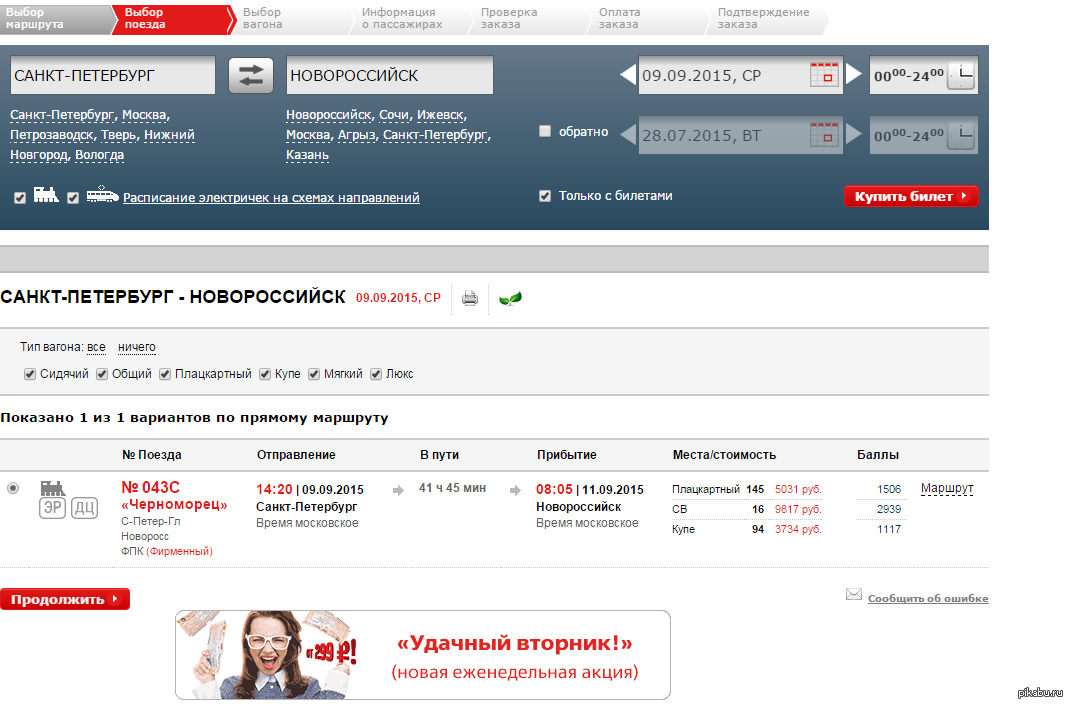This screenshot has height=704, width=1068.
Task: Enable the обратно return trip checkbox
Action: [545, 131]
